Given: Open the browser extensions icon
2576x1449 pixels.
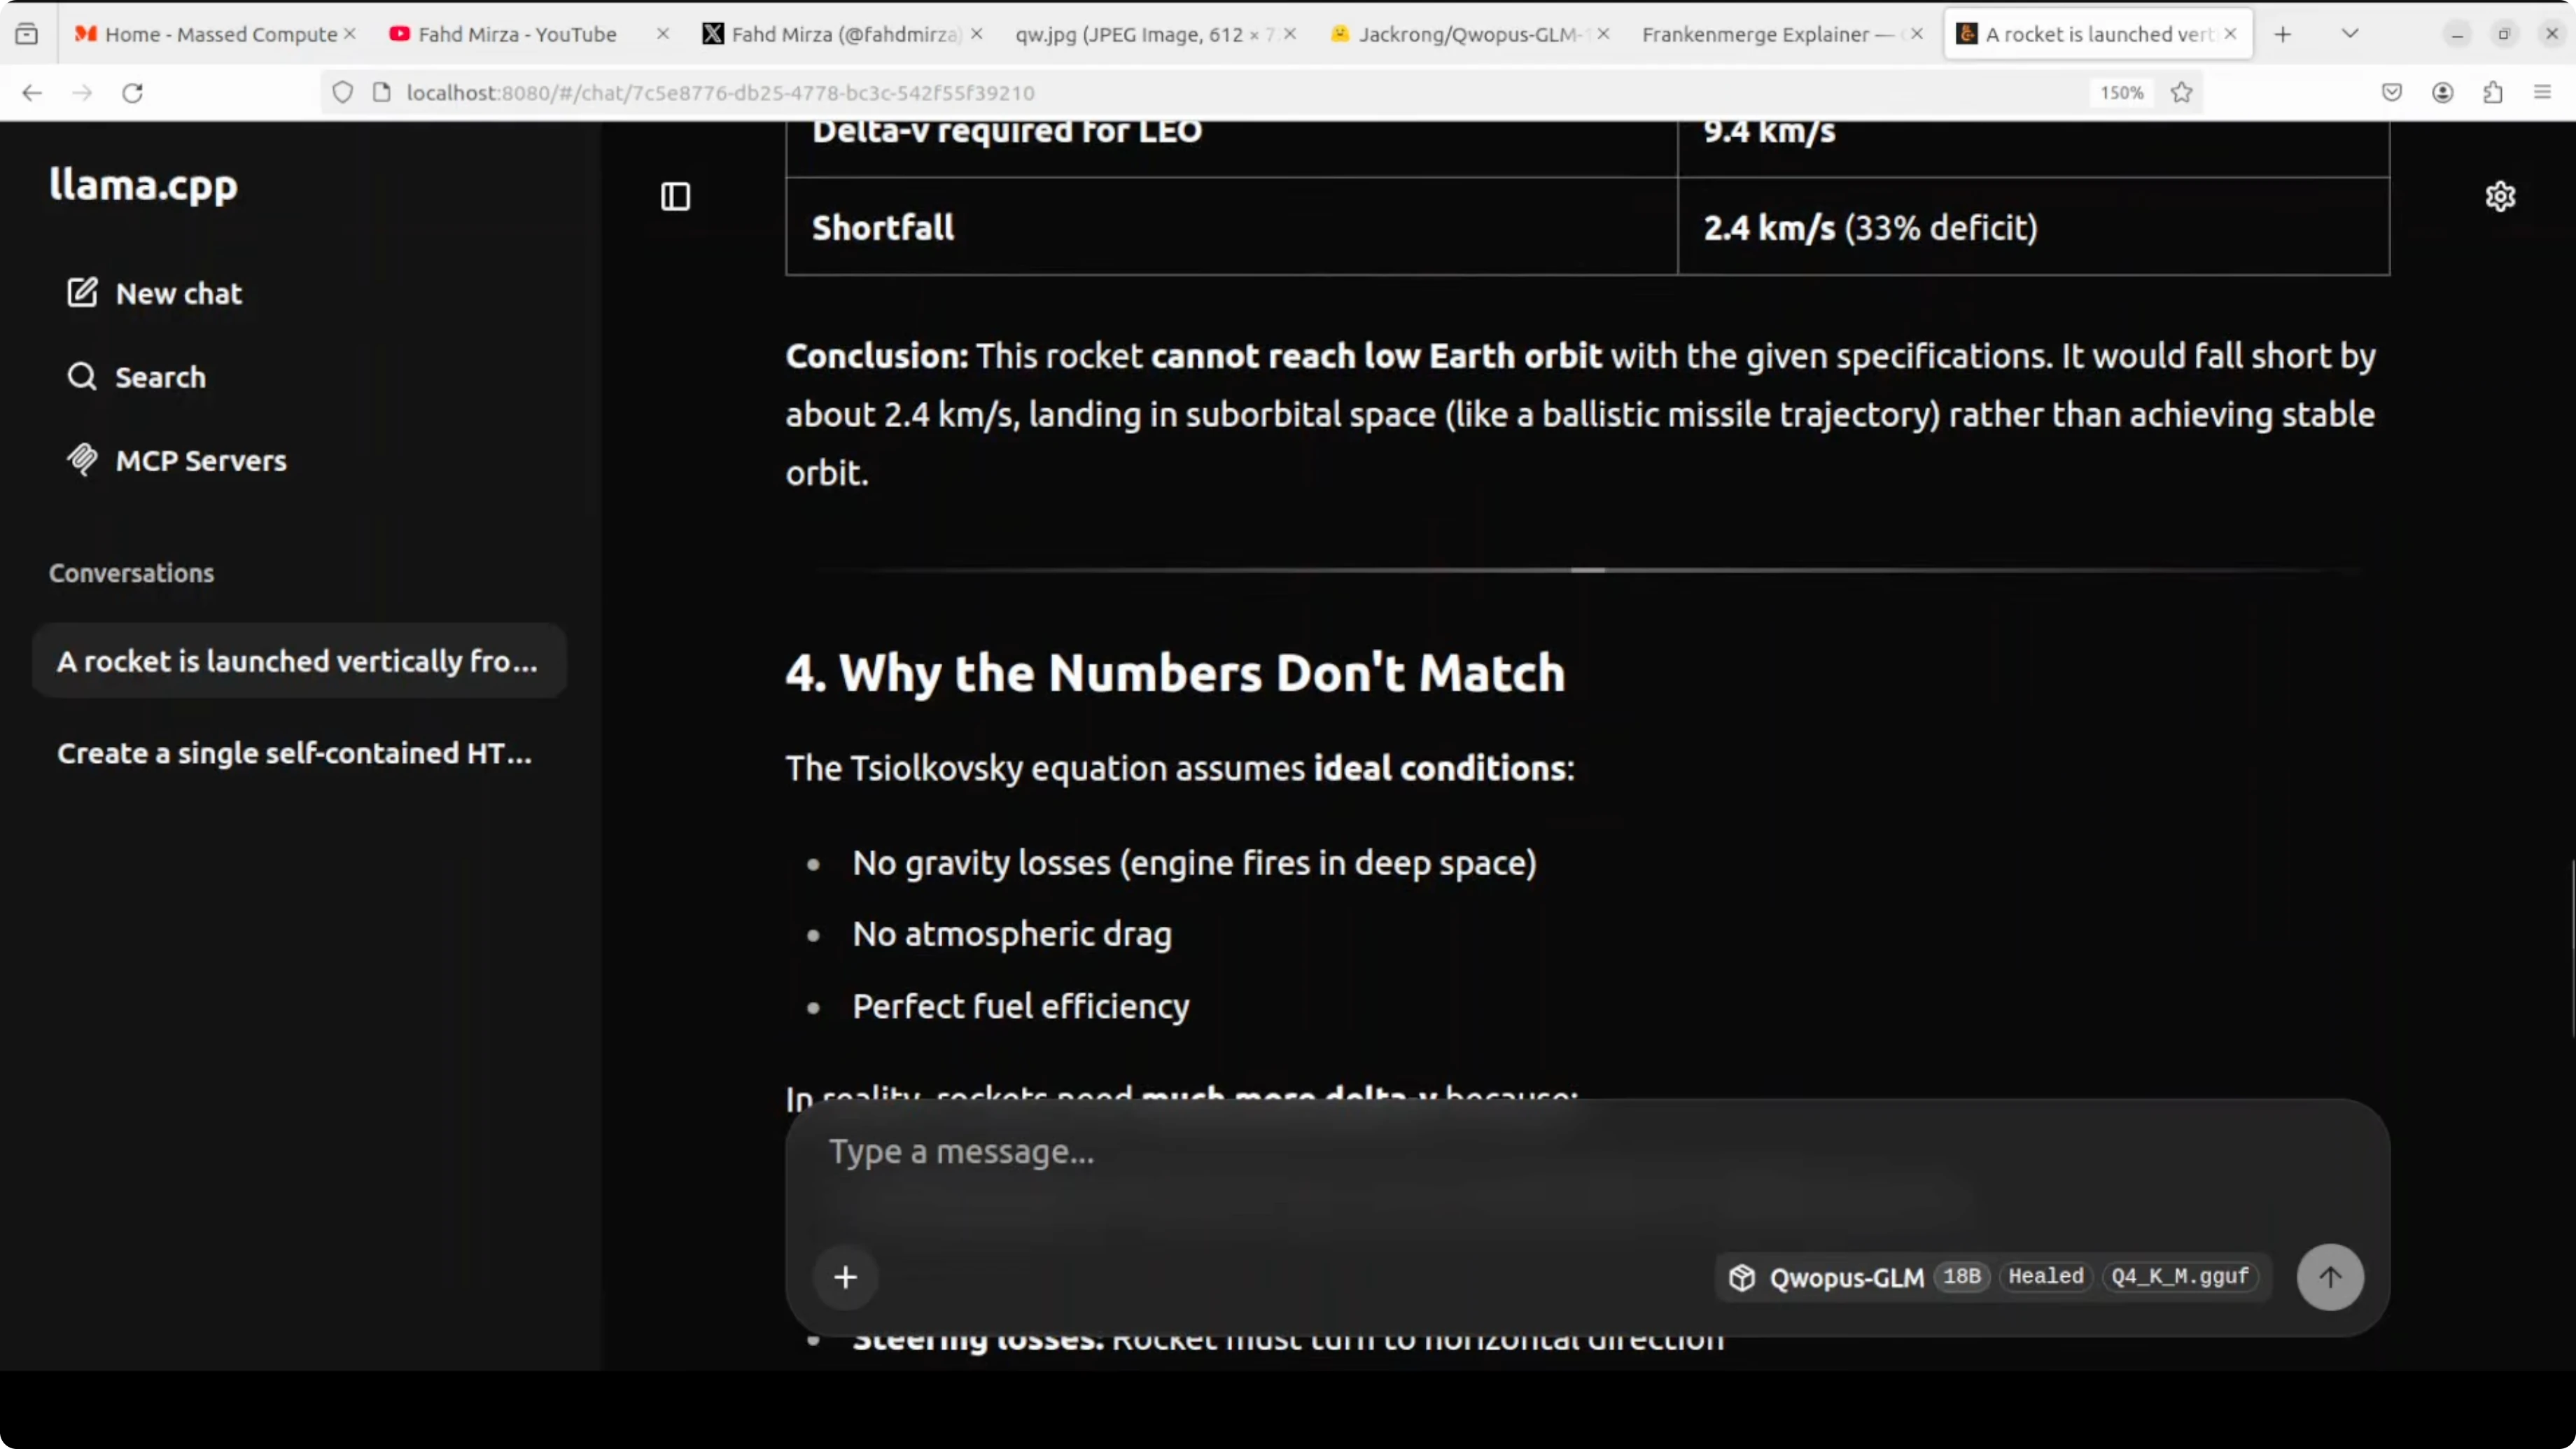Looking at the screenshot, I should tap(2492, 93).
